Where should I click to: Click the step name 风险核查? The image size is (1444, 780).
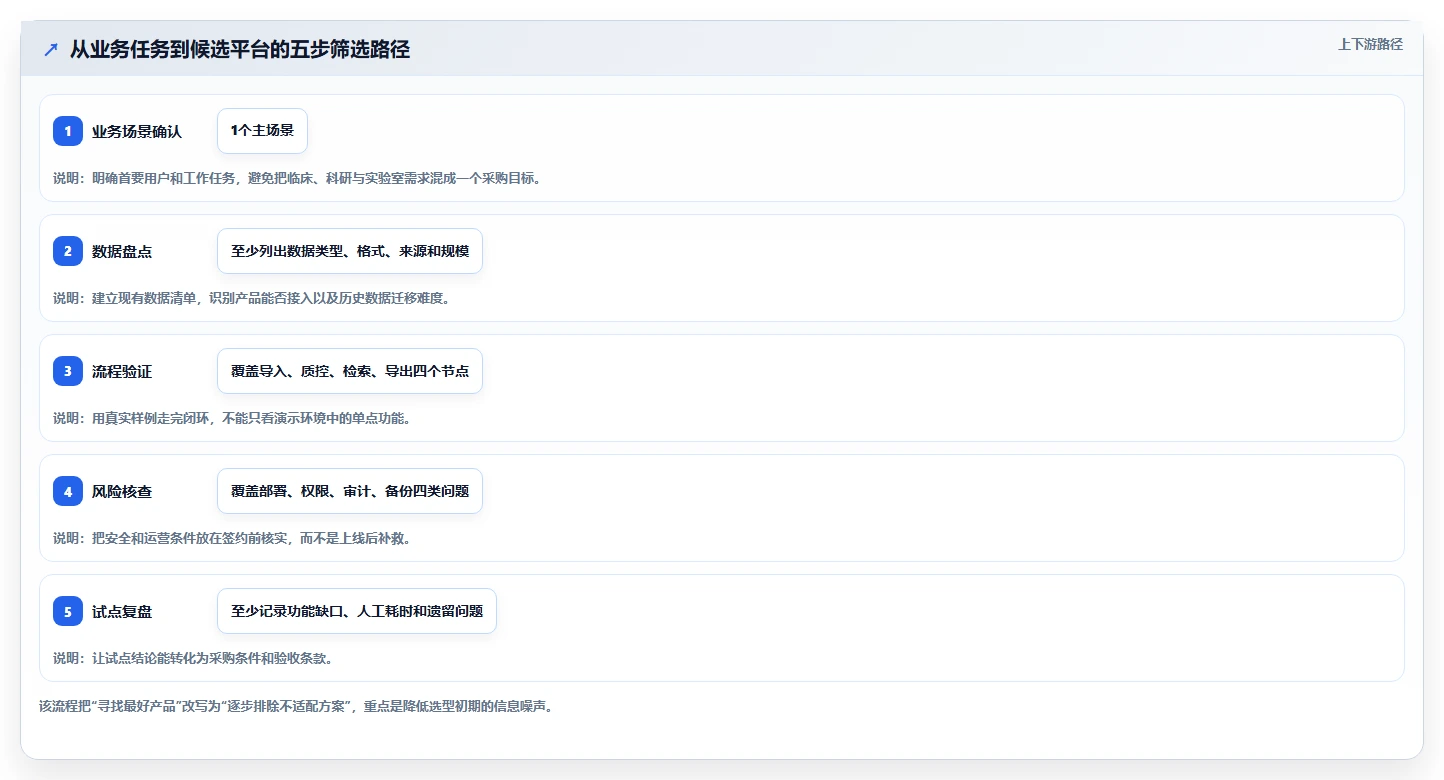[x=122, y=492]
